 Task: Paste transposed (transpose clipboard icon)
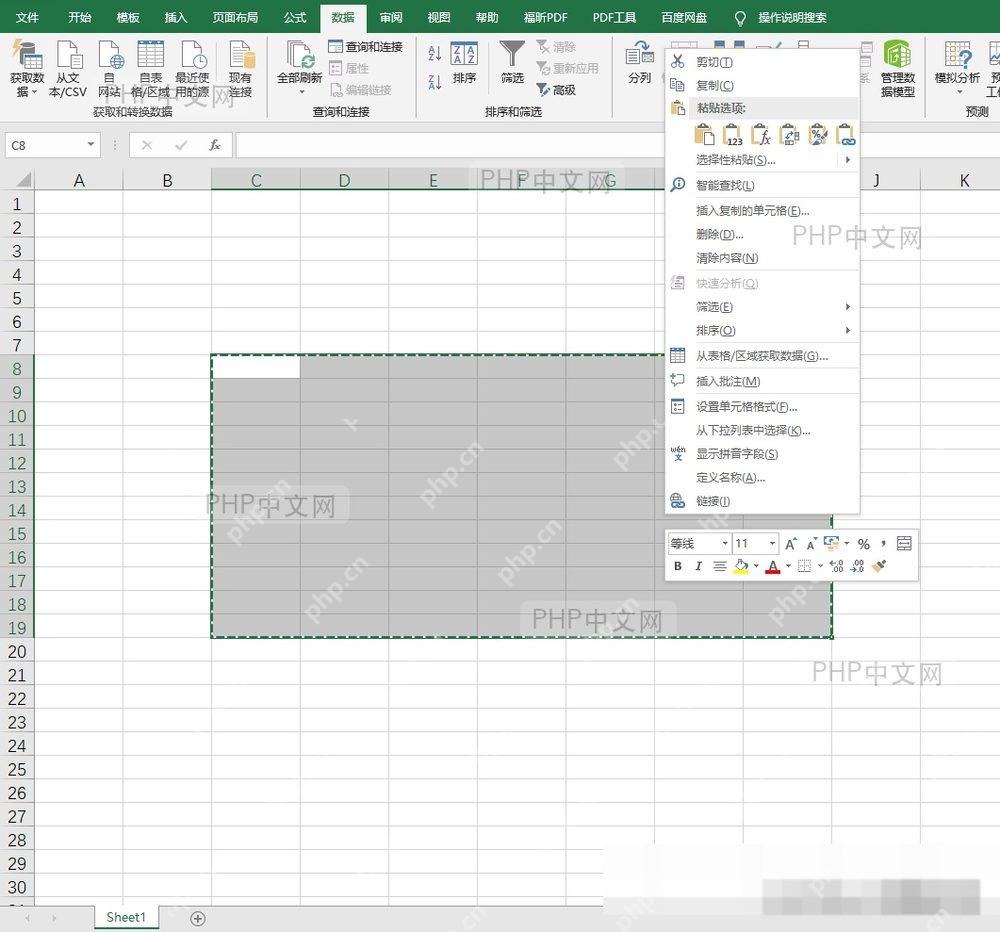pyautogui.click(x=790, y=134)
